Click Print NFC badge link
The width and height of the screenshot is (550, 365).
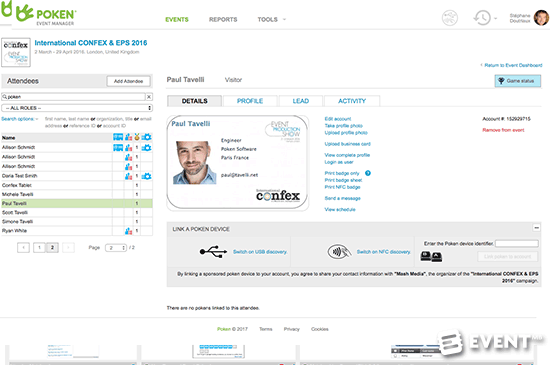point(342,187)
